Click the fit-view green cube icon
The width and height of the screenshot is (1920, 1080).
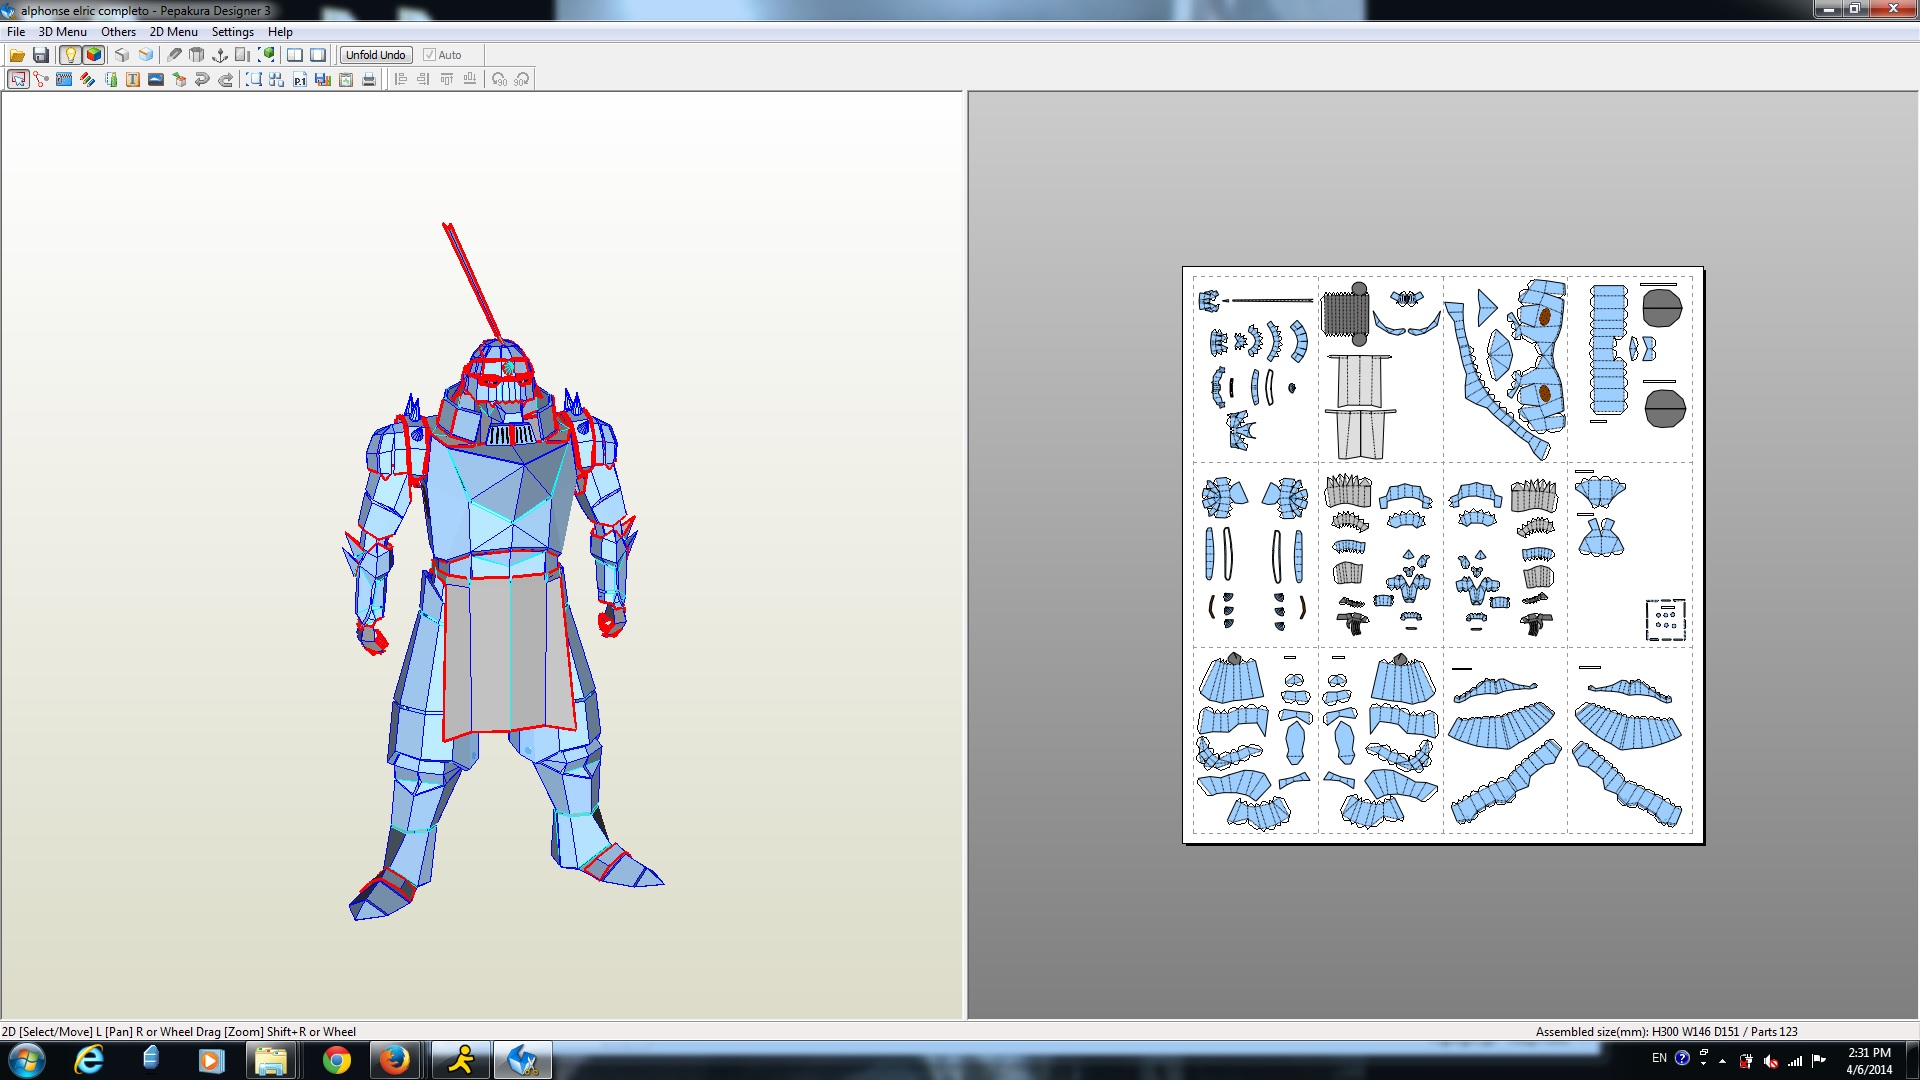[x=266, y=55]
